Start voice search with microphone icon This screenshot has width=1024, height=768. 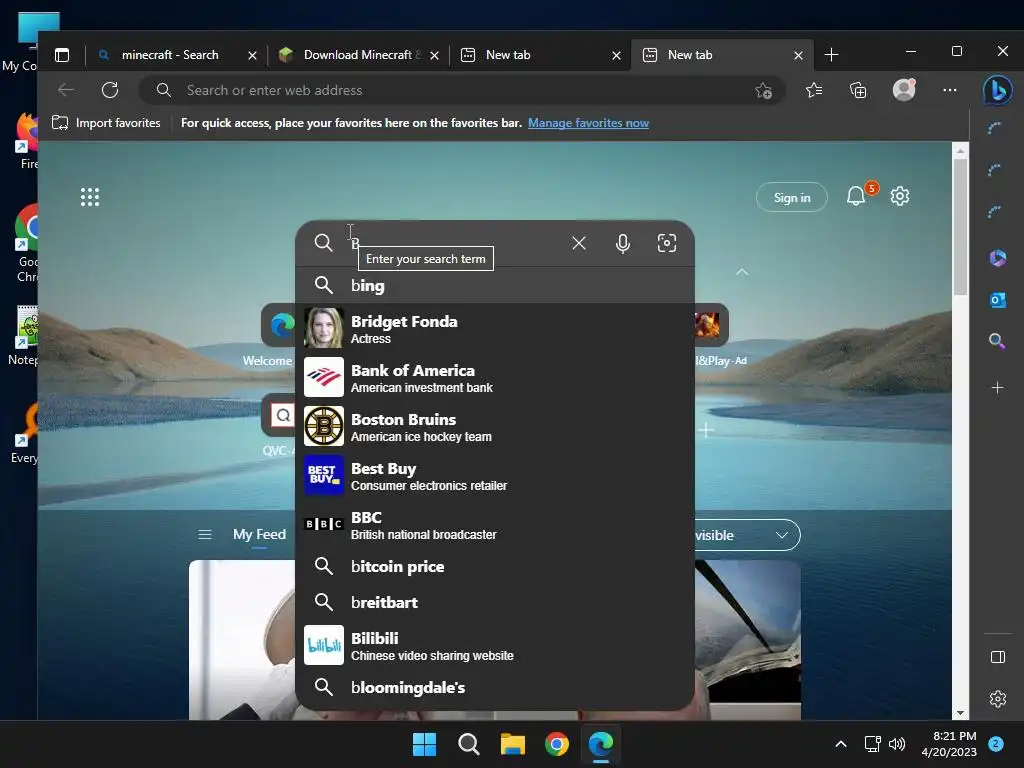pyautogui.click(x=623, y=243)
